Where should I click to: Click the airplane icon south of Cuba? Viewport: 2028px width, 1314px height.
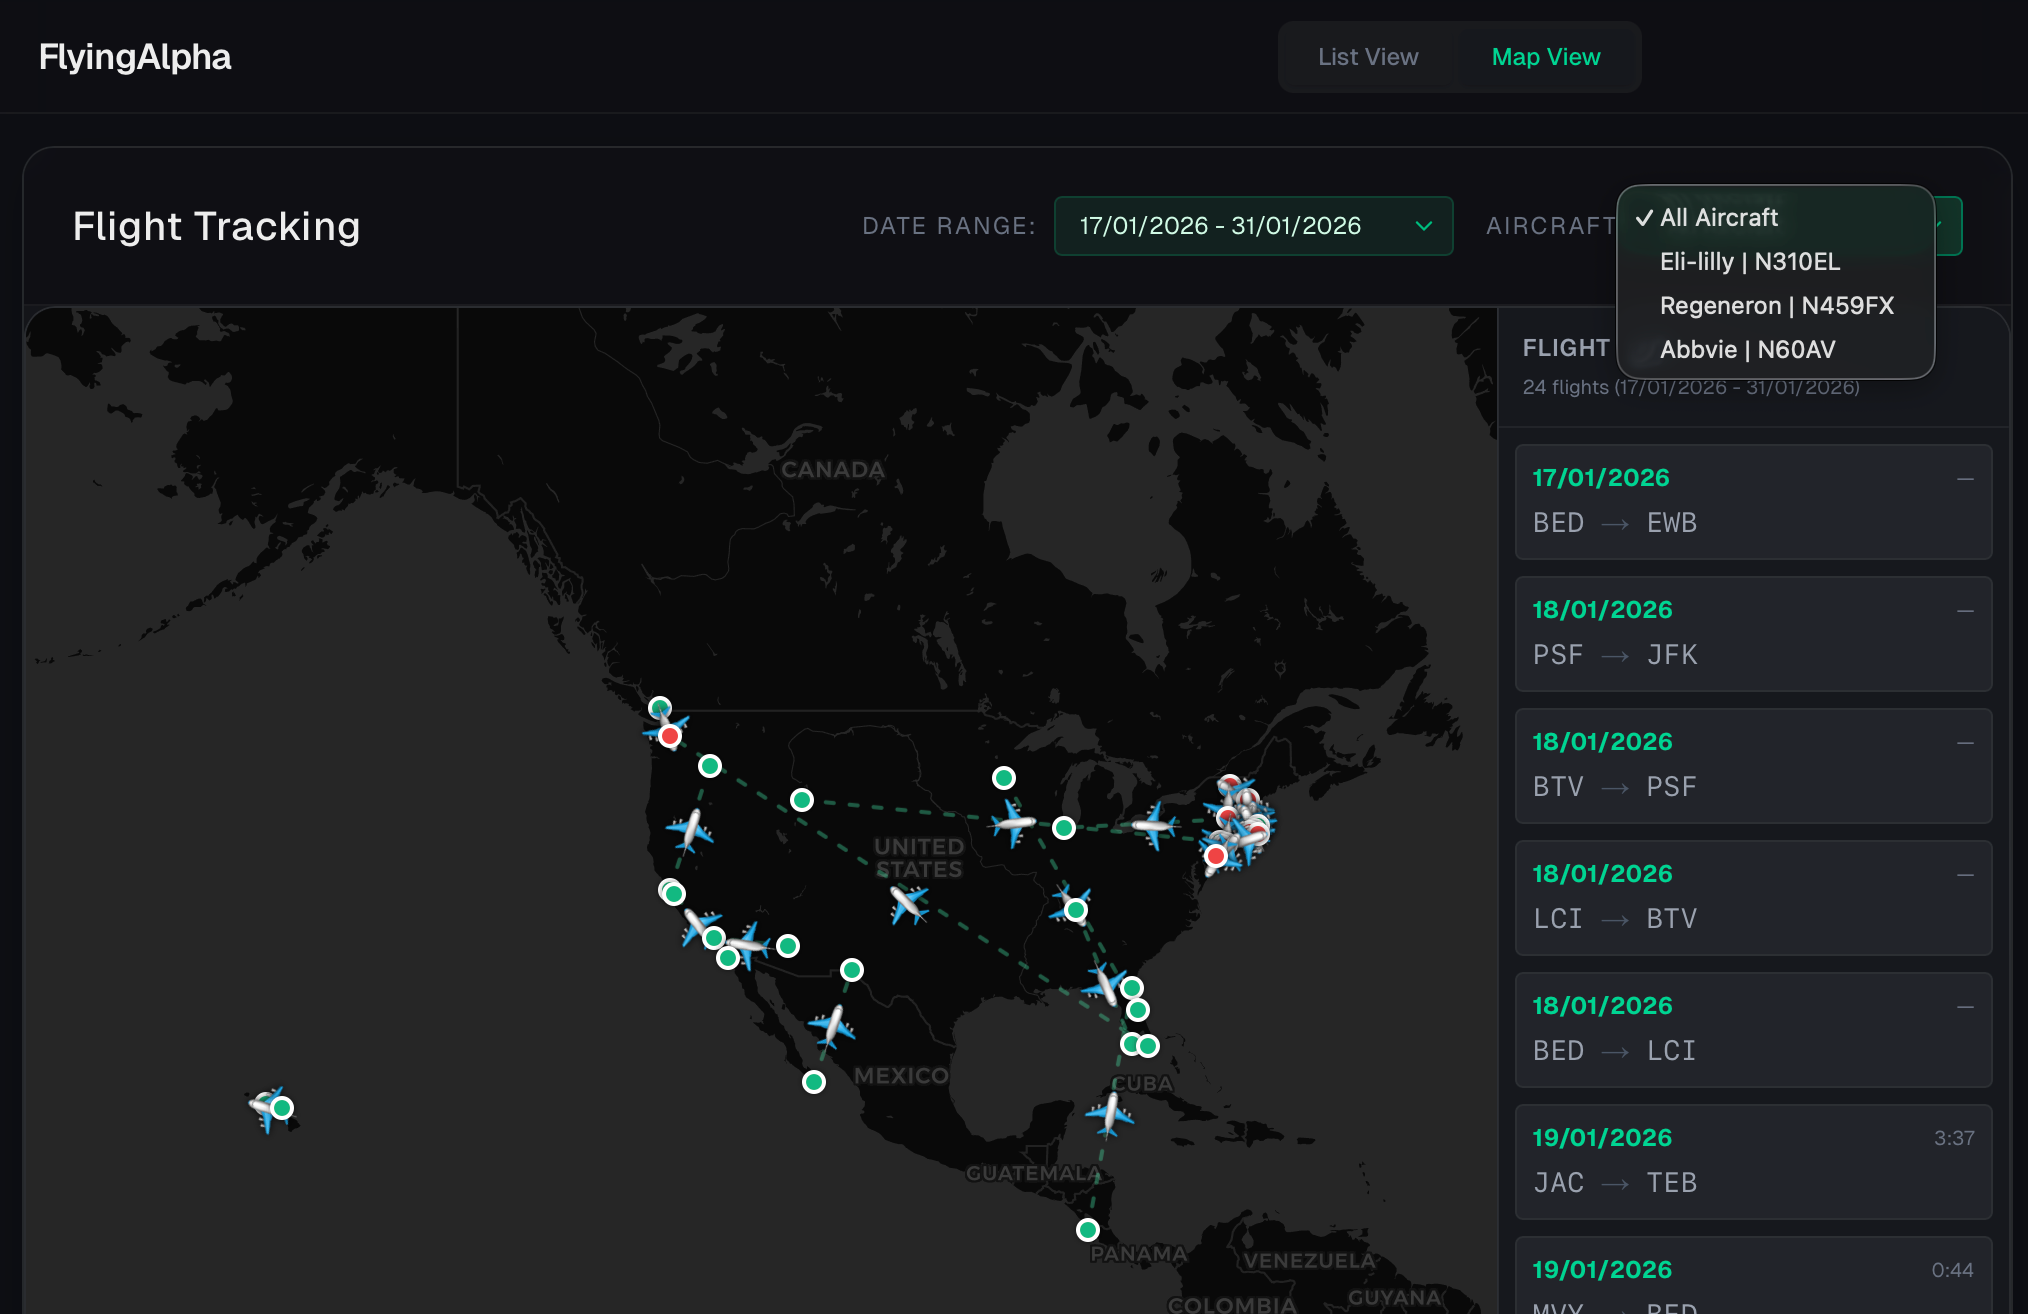pyautogui.click(x=1110, y=1113)
